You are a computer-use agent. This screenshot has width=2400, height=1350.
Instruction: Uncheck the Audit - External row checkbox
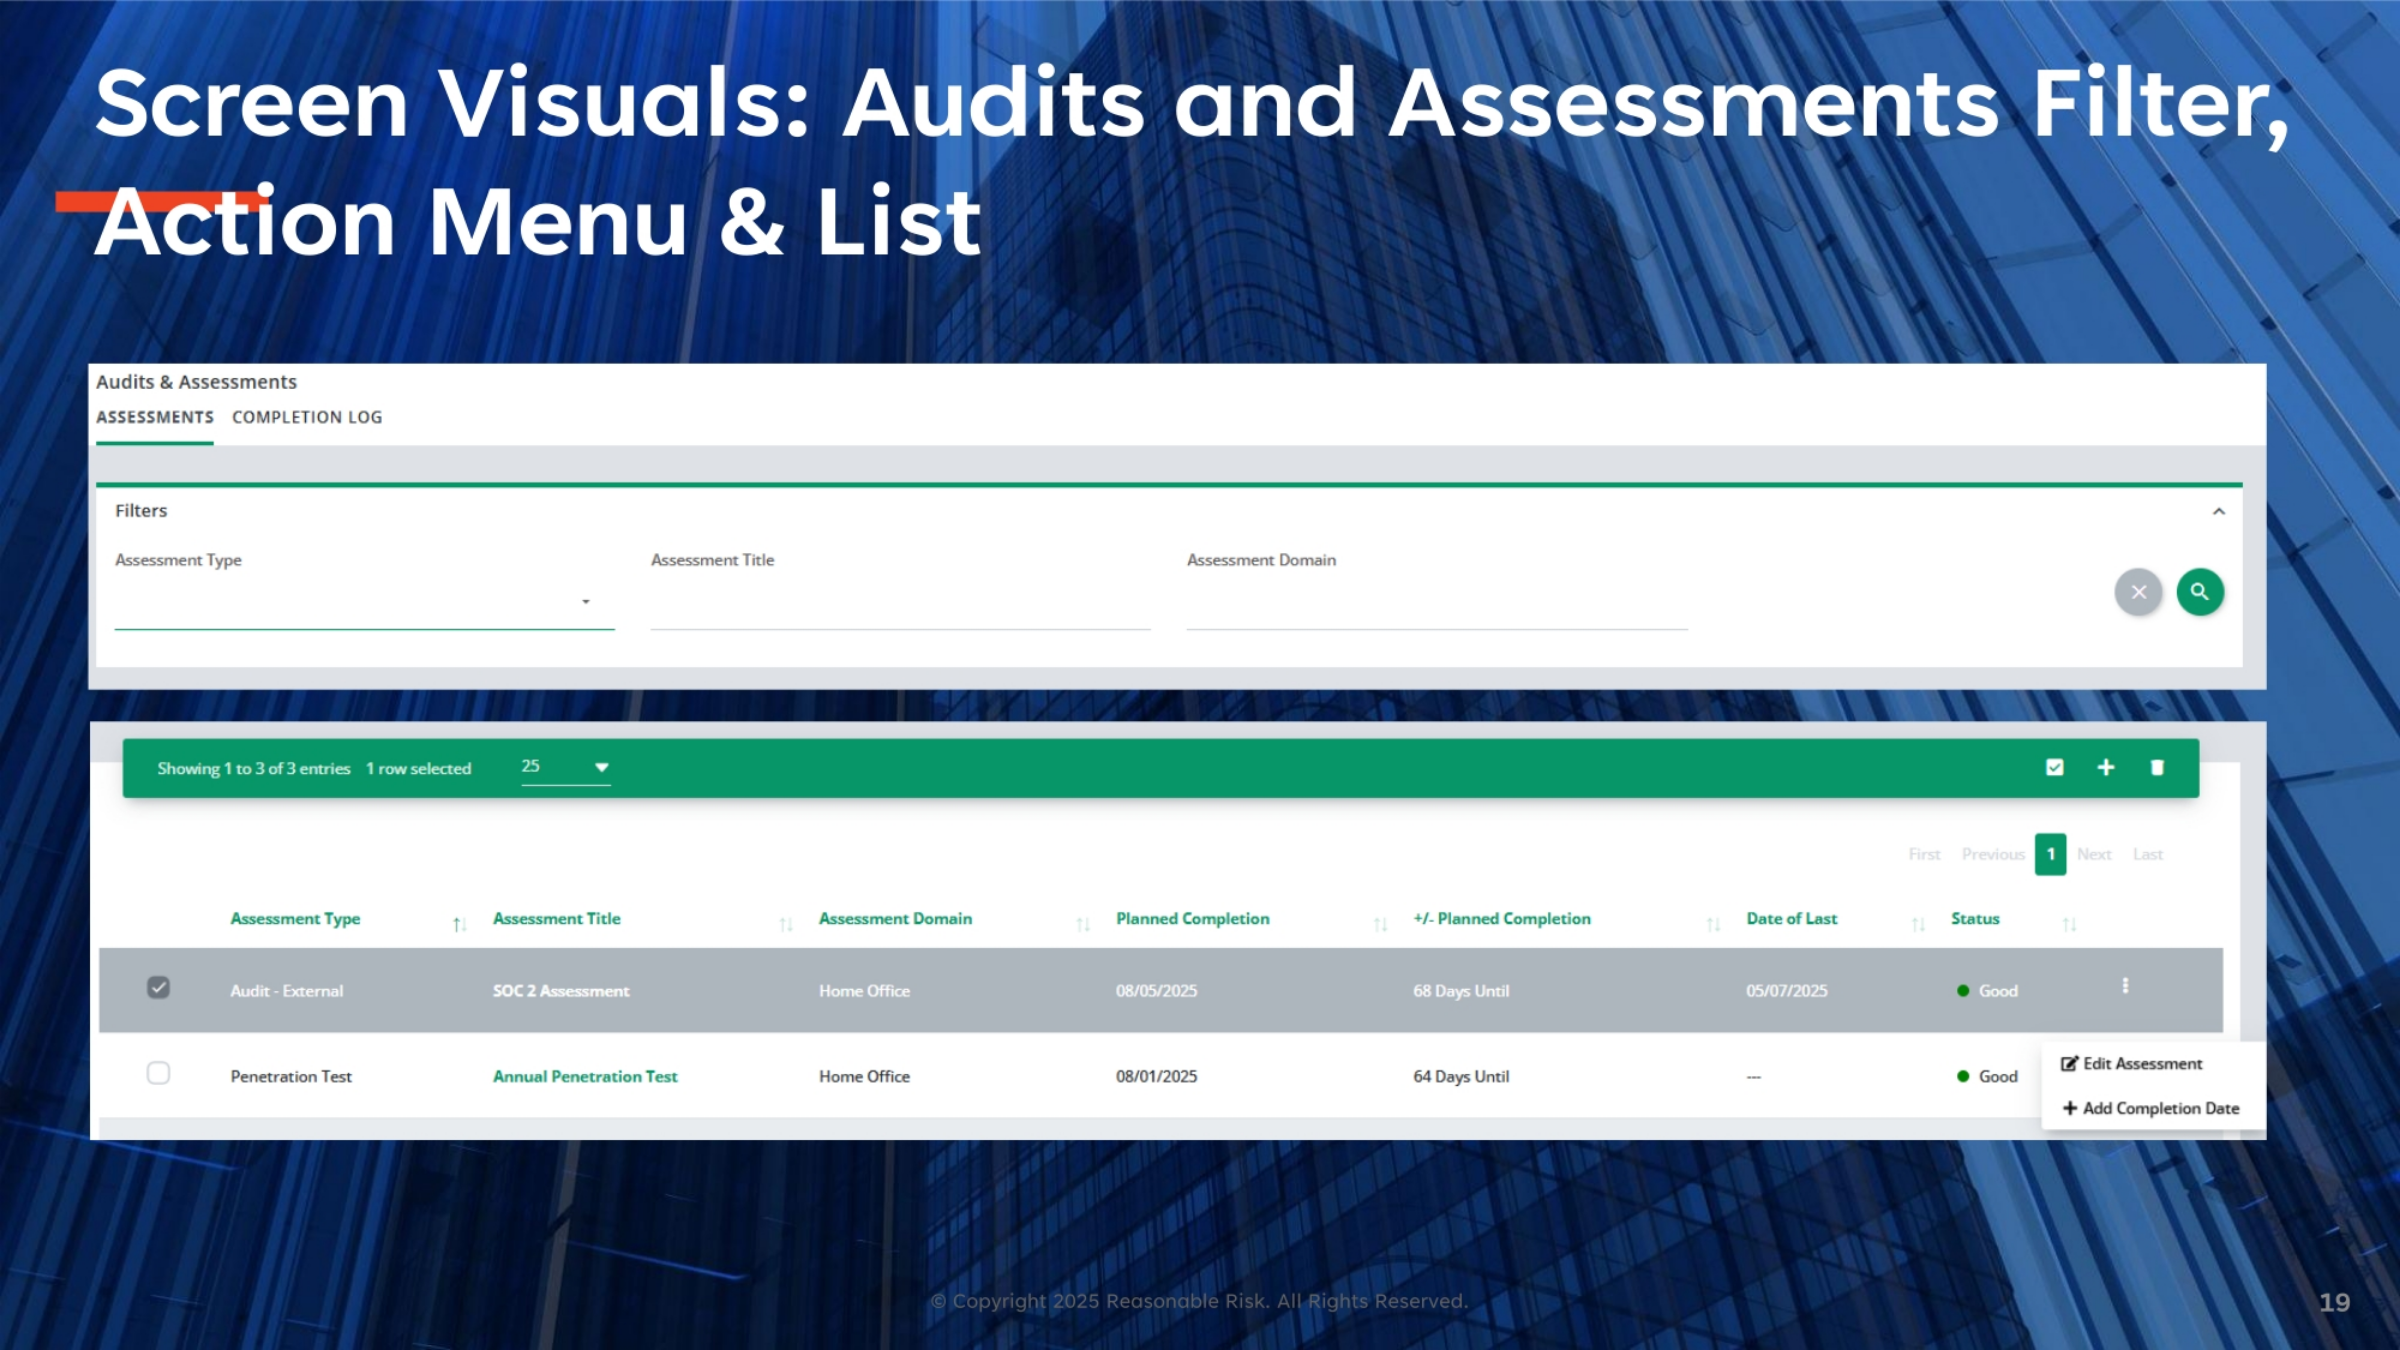pyautogui.click(x=158, y=988)
